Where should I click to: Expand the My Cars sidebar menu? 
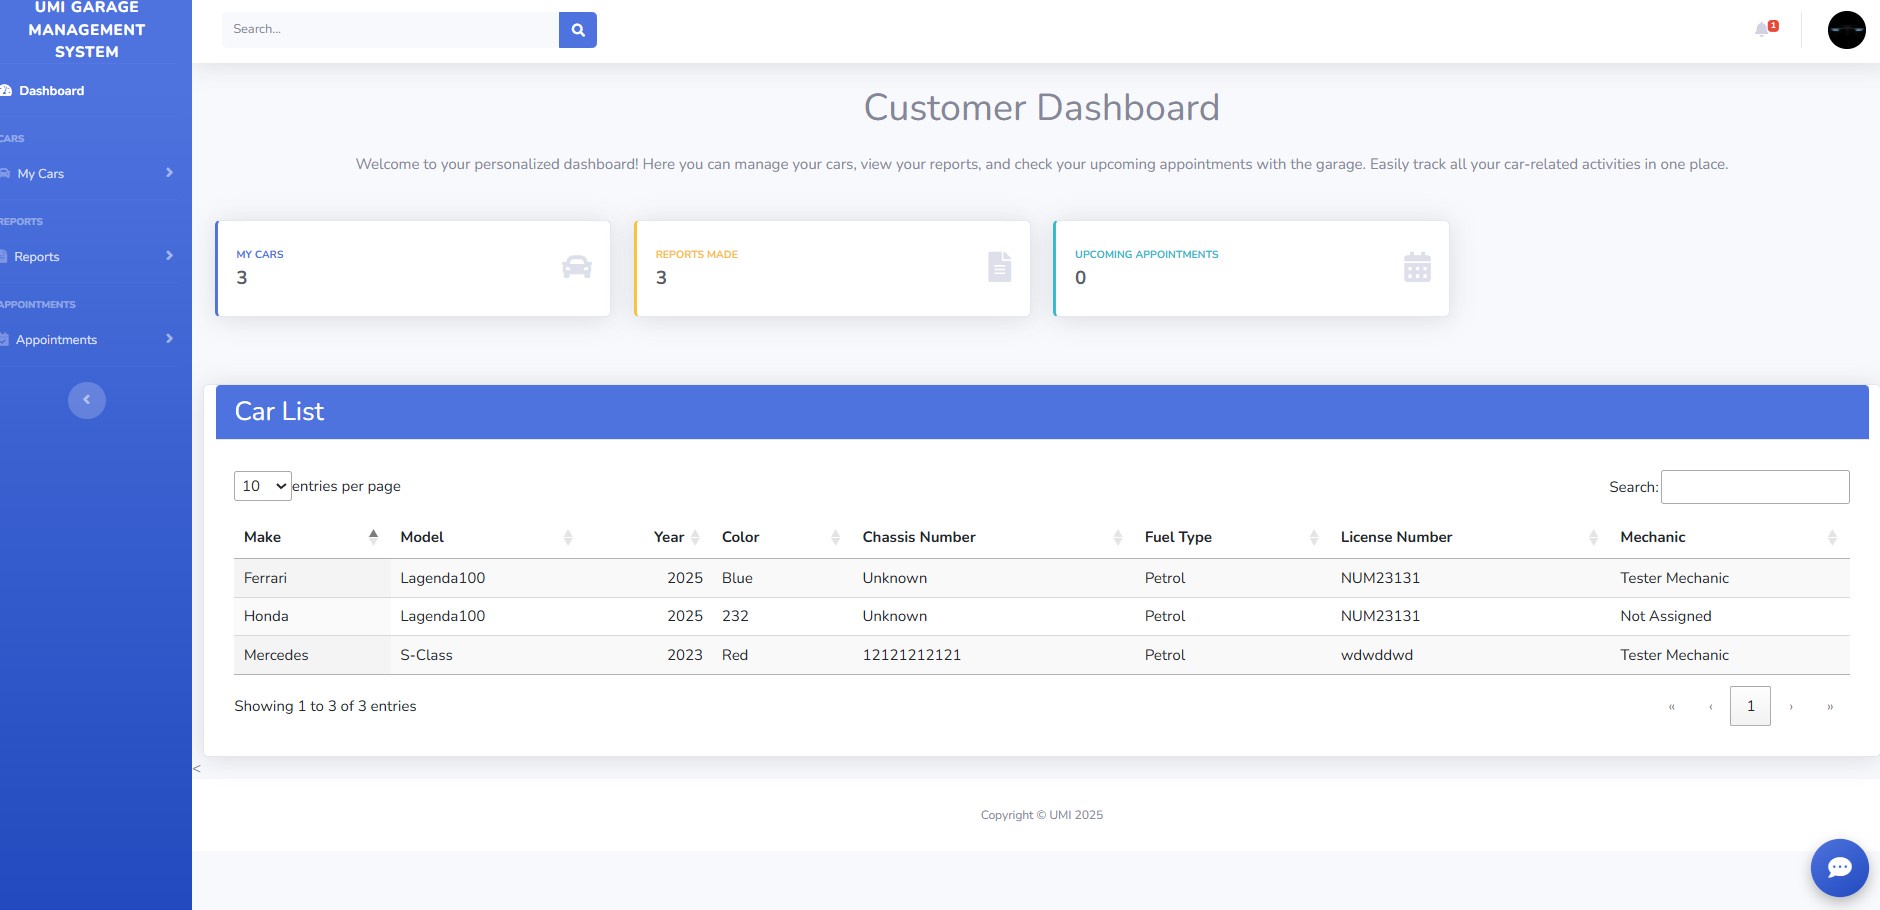(87, 173)
